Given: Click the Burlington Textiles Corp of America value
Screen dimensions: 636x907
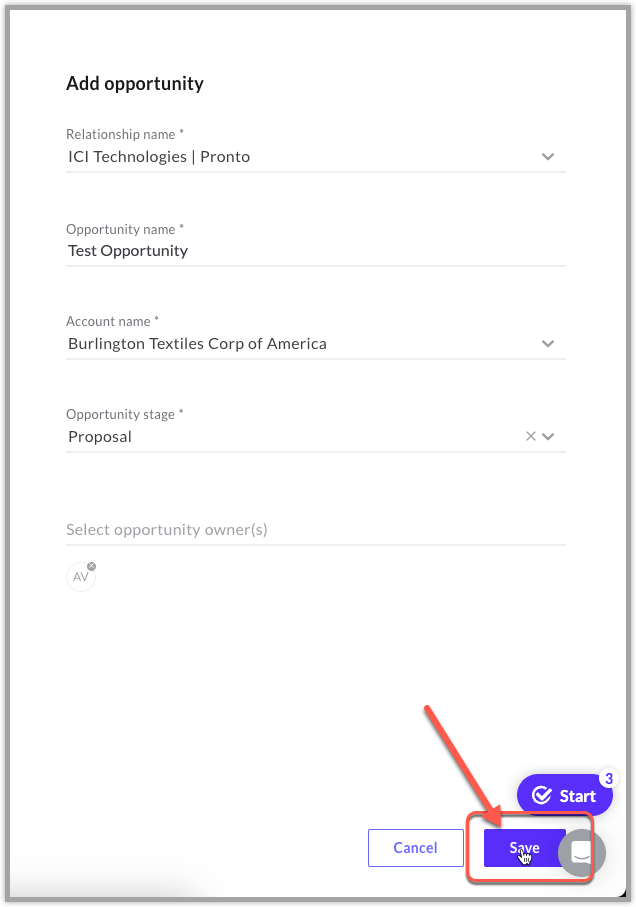Looking at the screenshot, I should tap(197, 344).
